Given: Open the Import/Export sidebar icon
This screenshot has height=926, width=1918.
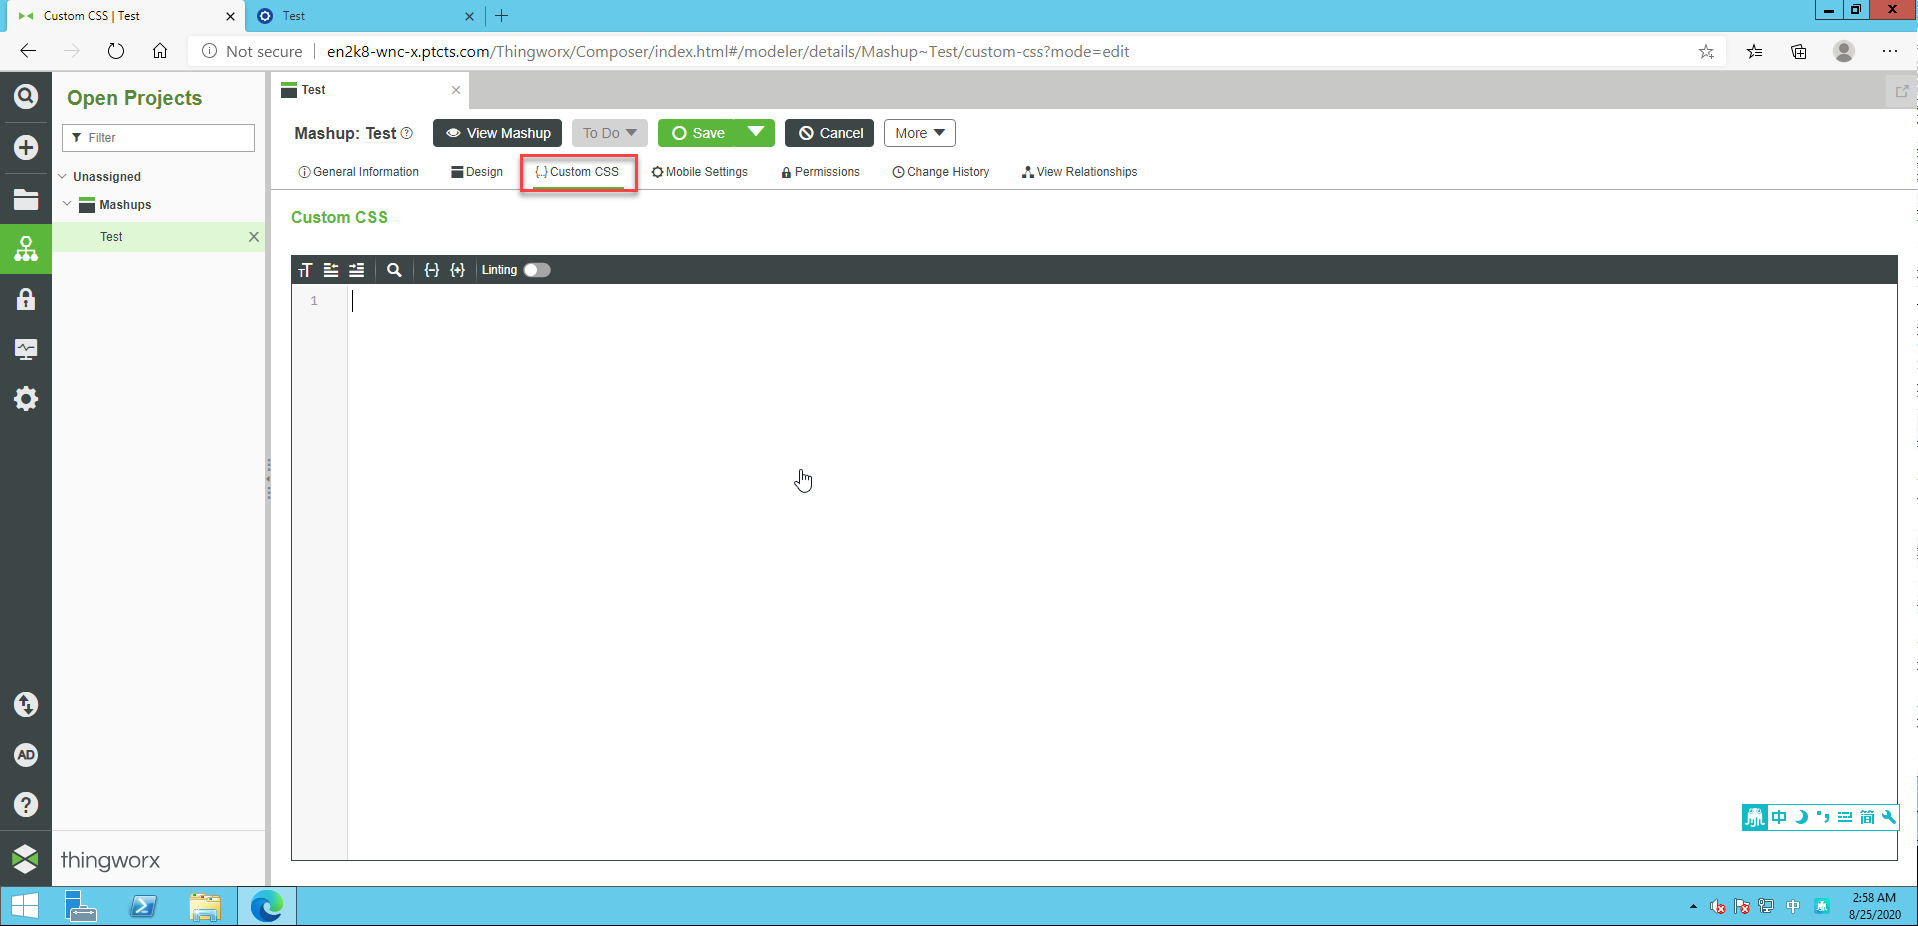Looking at the screenshot, I should 25,705.
